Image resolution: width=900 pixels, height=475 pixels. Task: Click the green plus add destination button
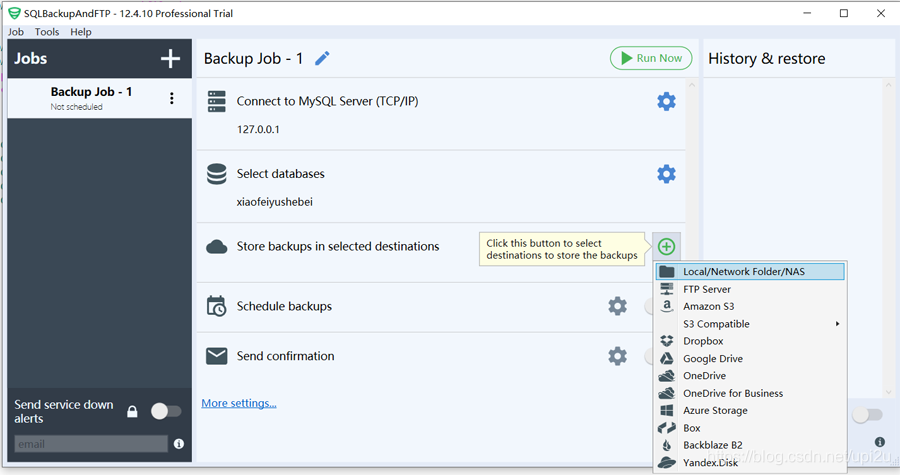click(x=666, y=247)
